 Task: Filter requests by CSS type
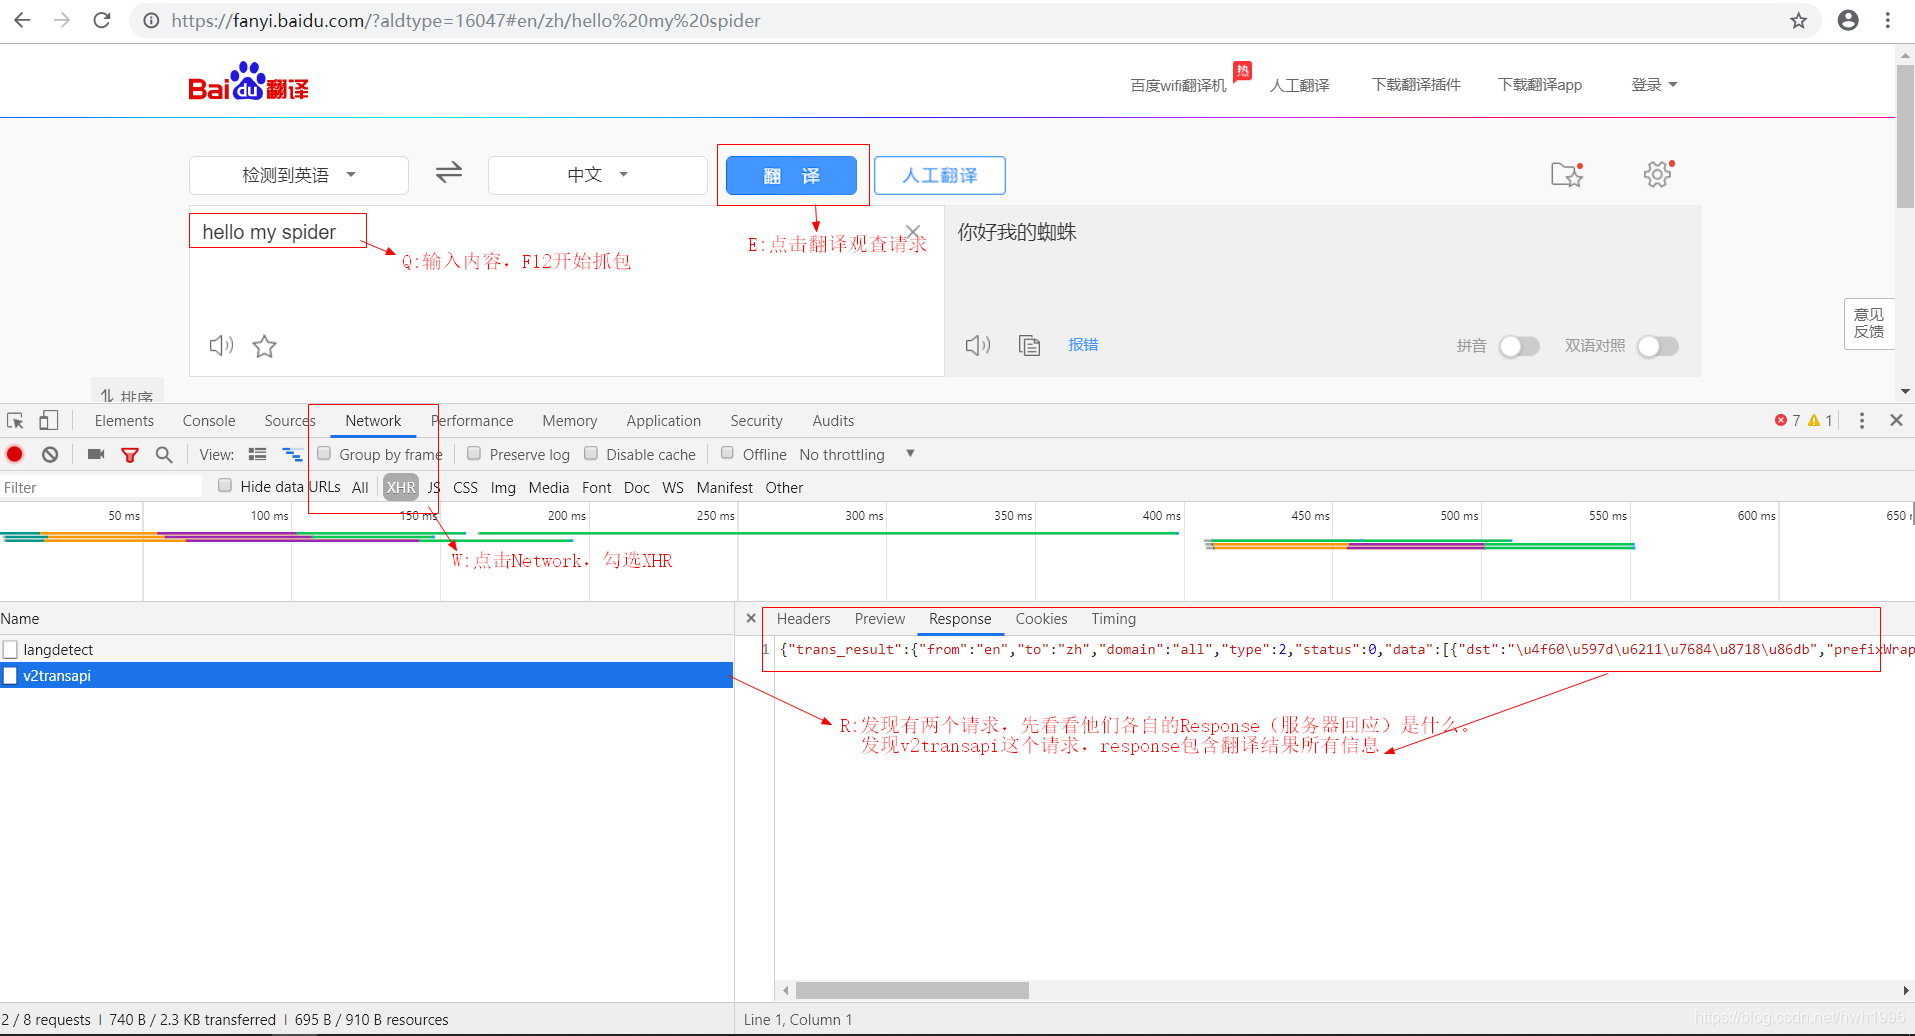click(465, 487)
